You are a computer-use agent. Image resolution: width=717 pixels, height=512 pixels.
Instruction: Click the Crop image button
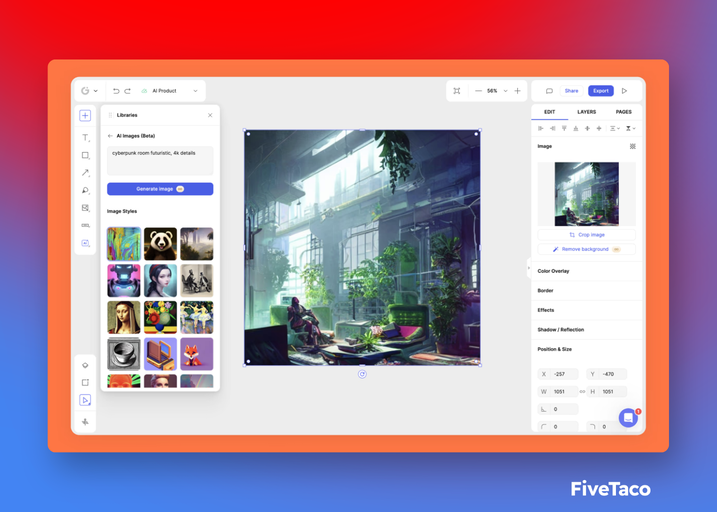587,235
